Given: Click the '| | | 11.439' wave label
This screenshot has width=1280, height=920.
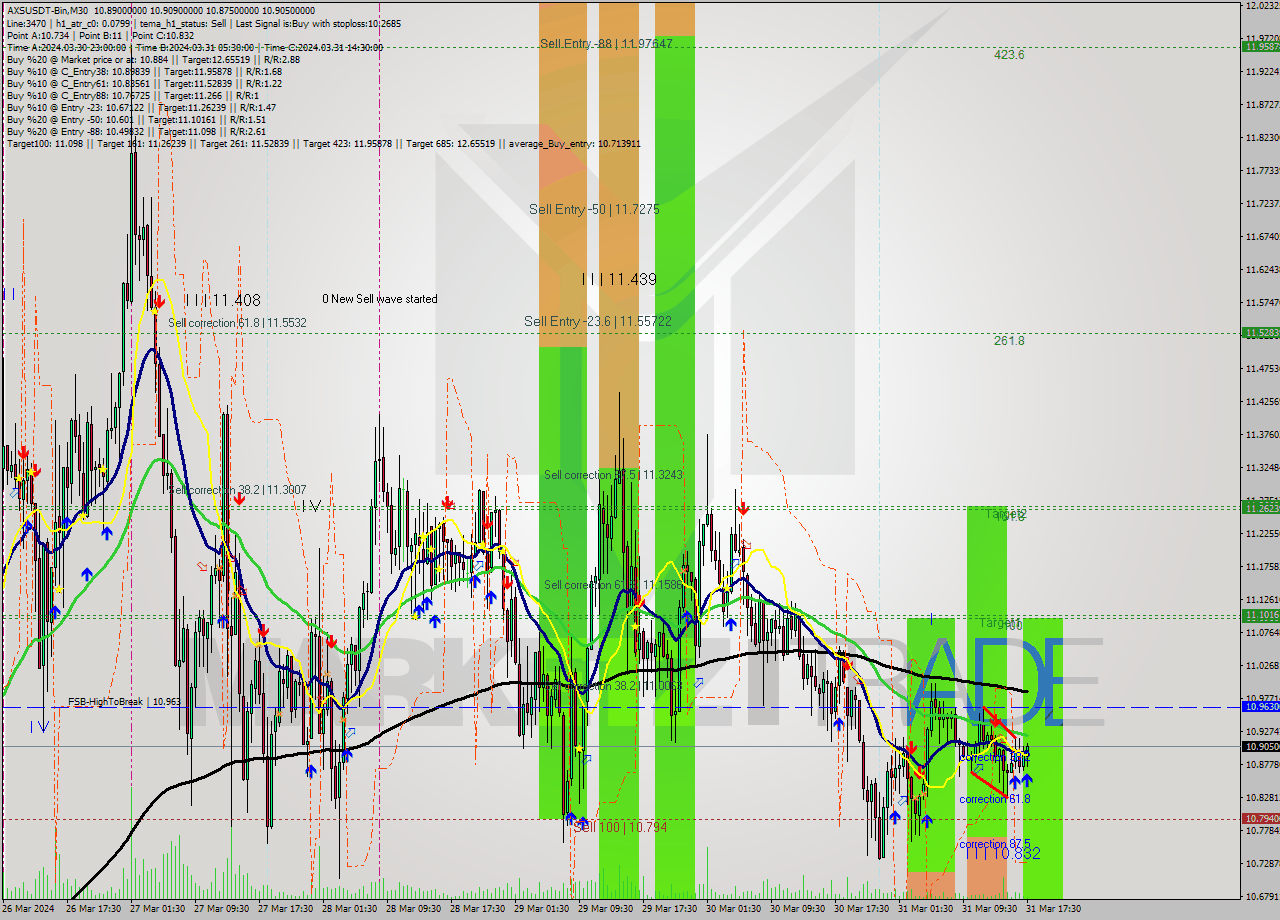Looking at the screenshot, I should click(619, 280).
